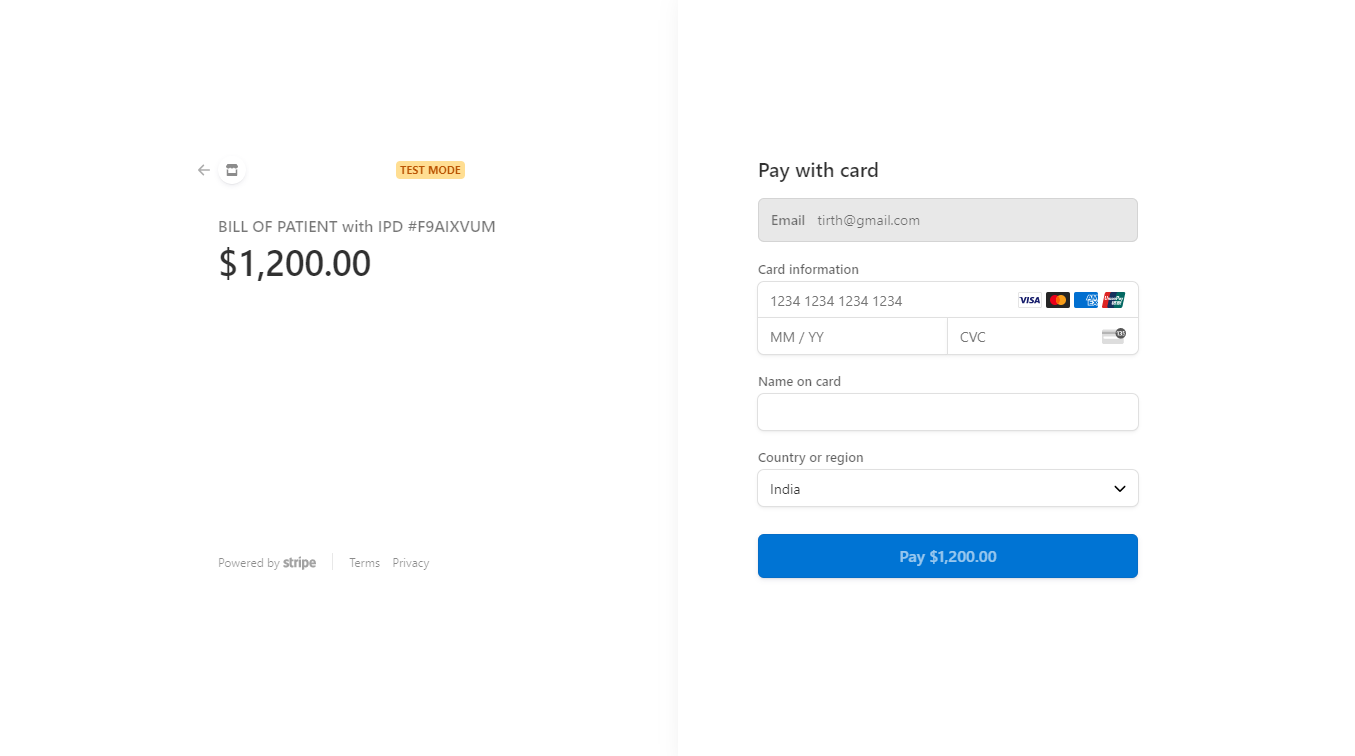Click the back arrow to return to merchant
The width and height of the screenshot is (1355, 756).
pos(203,170)
